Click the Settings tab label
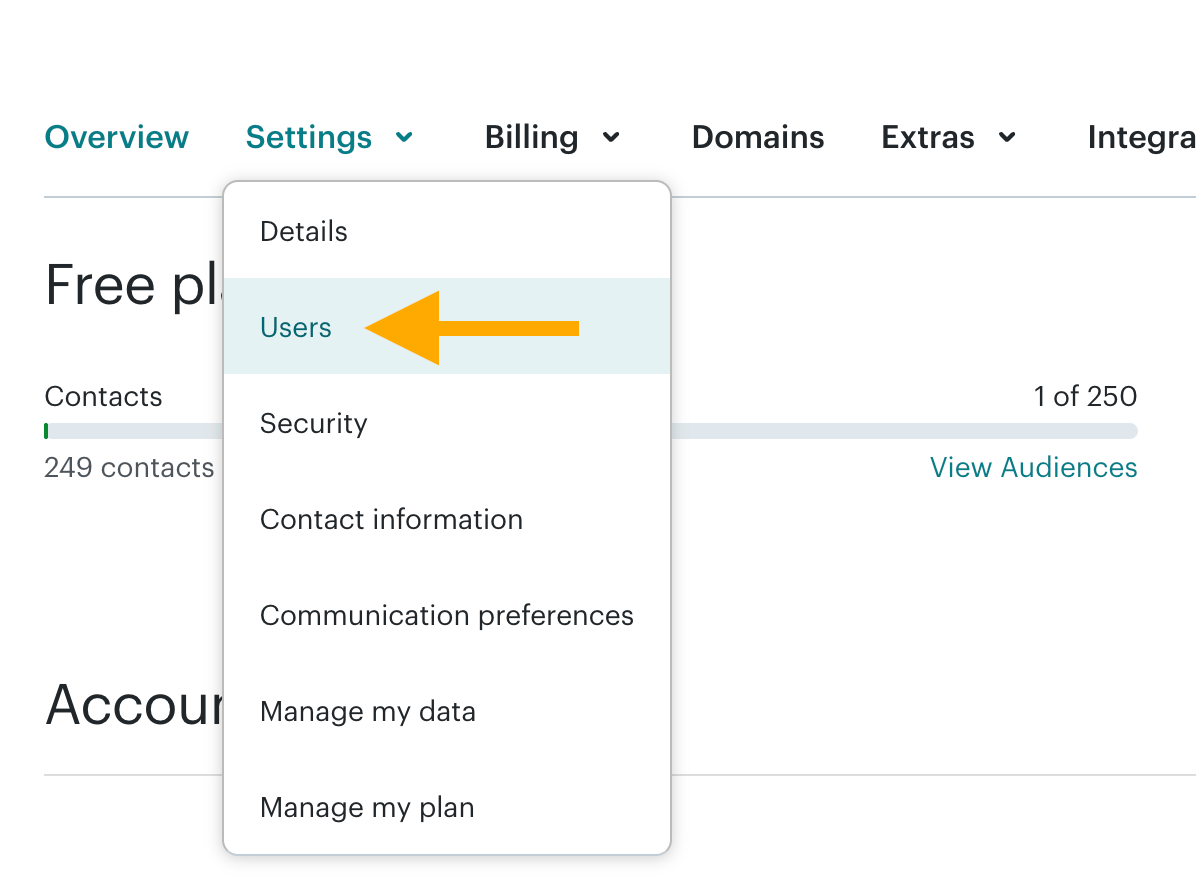Screen dimensions: 1196x886 tap(309, 137)
